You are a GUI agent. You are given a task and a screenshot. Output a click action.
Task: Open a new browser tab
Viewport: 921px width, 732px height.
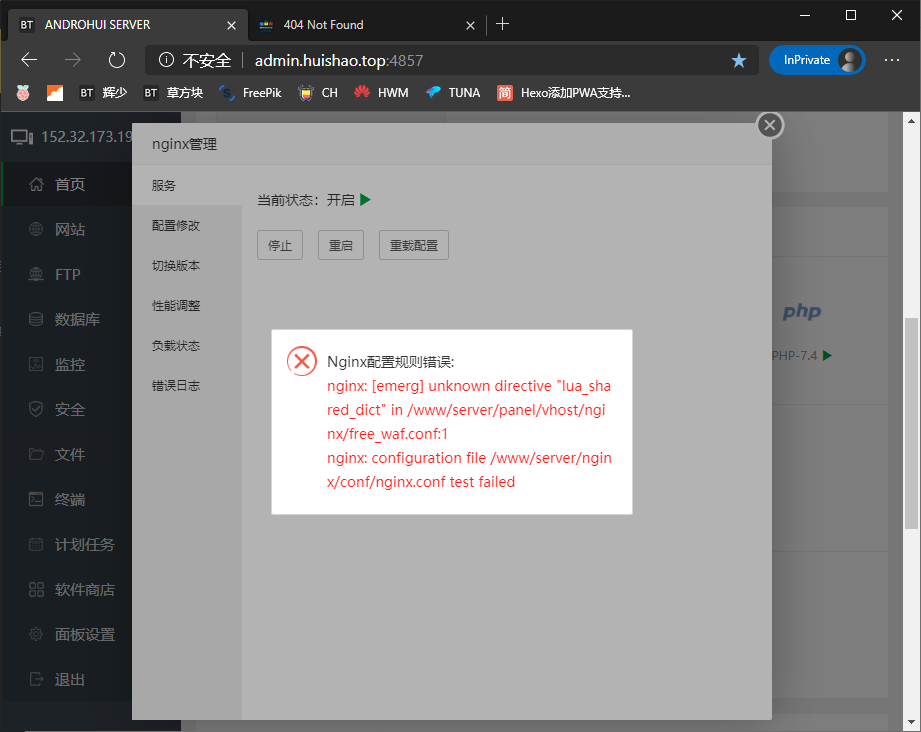click(x=503, y=24)
